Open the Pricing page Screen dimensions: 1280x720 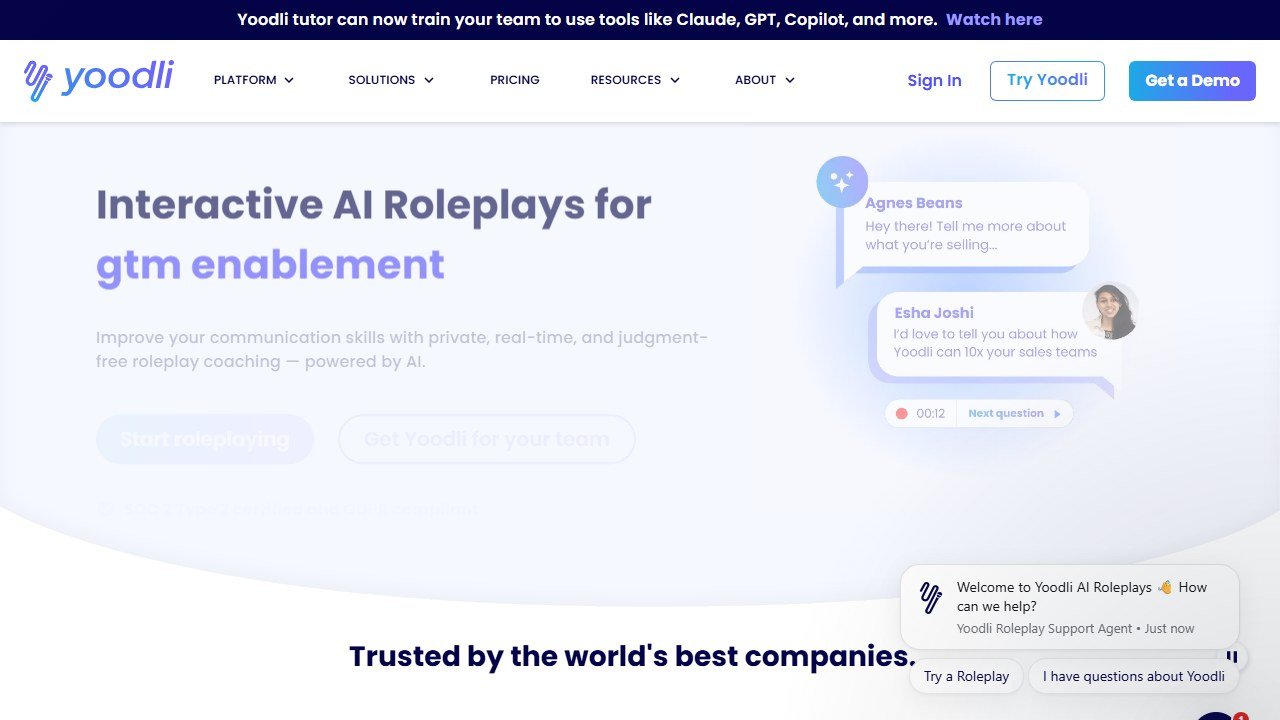pos(515,80)
